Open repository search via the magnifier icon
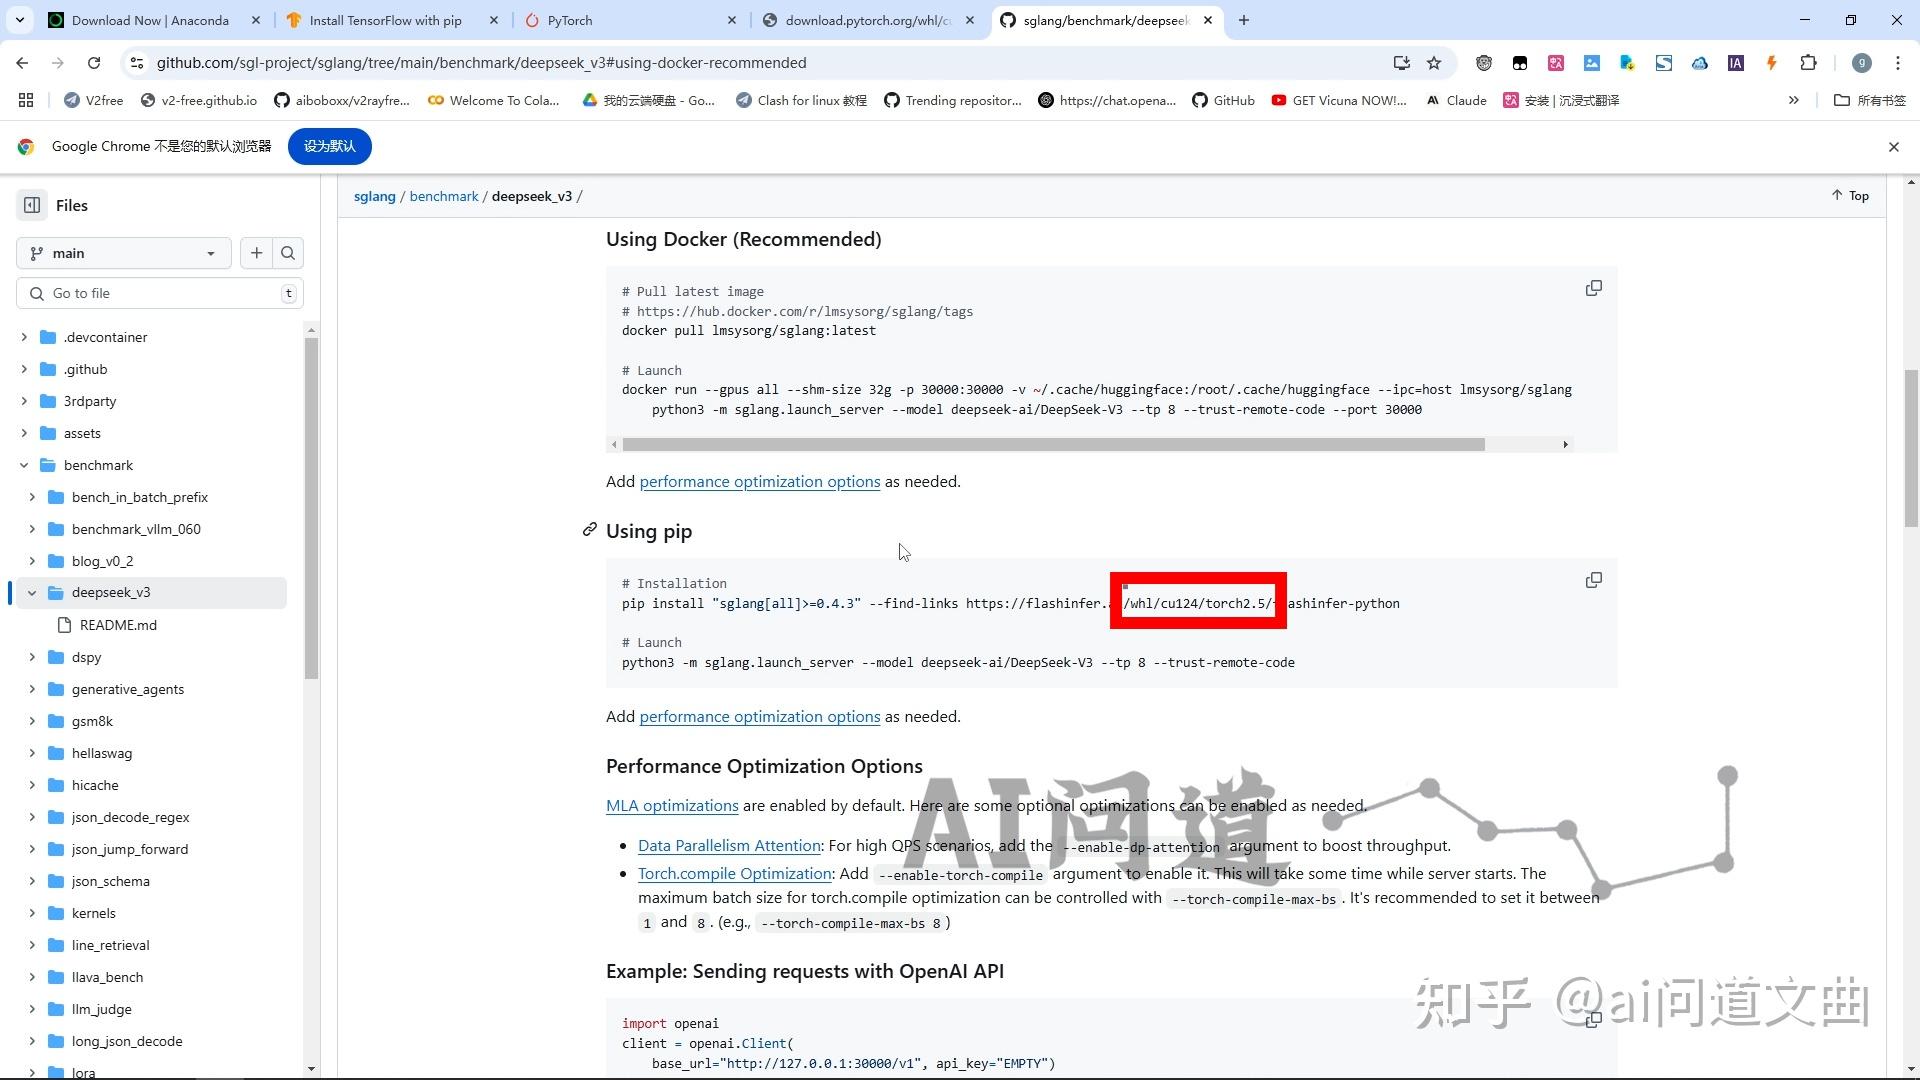 pyautogui.click(x=288, y=253)
